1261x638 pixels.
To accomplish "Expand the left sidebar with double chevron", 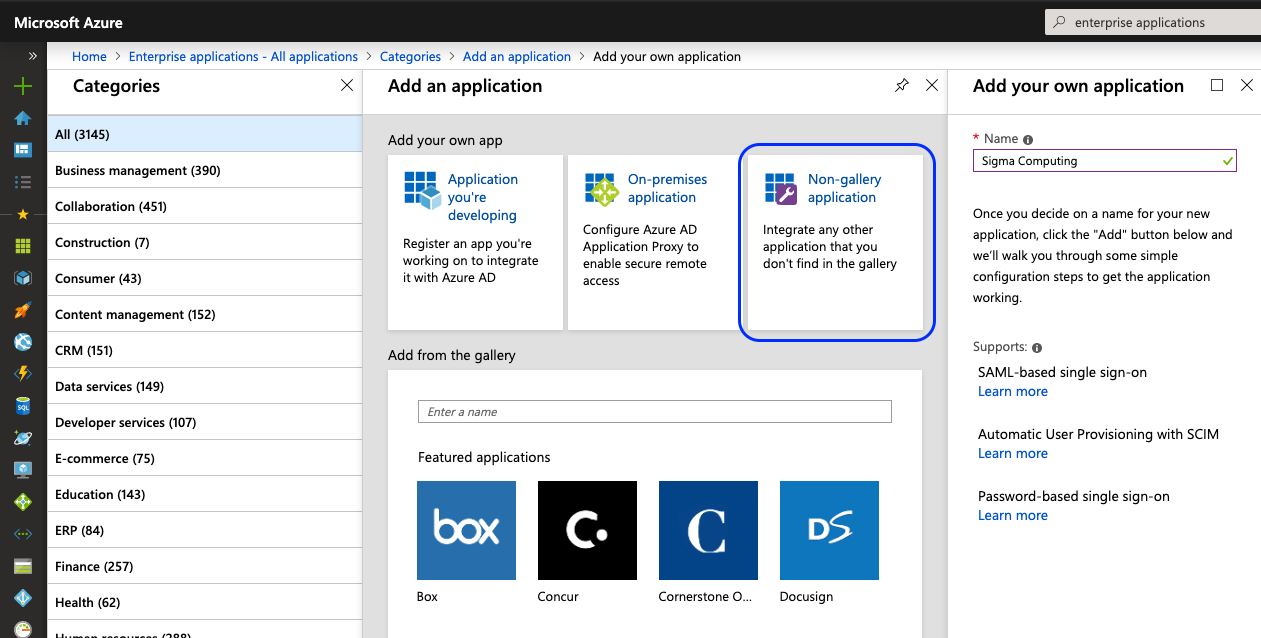I will click(33, 56).
